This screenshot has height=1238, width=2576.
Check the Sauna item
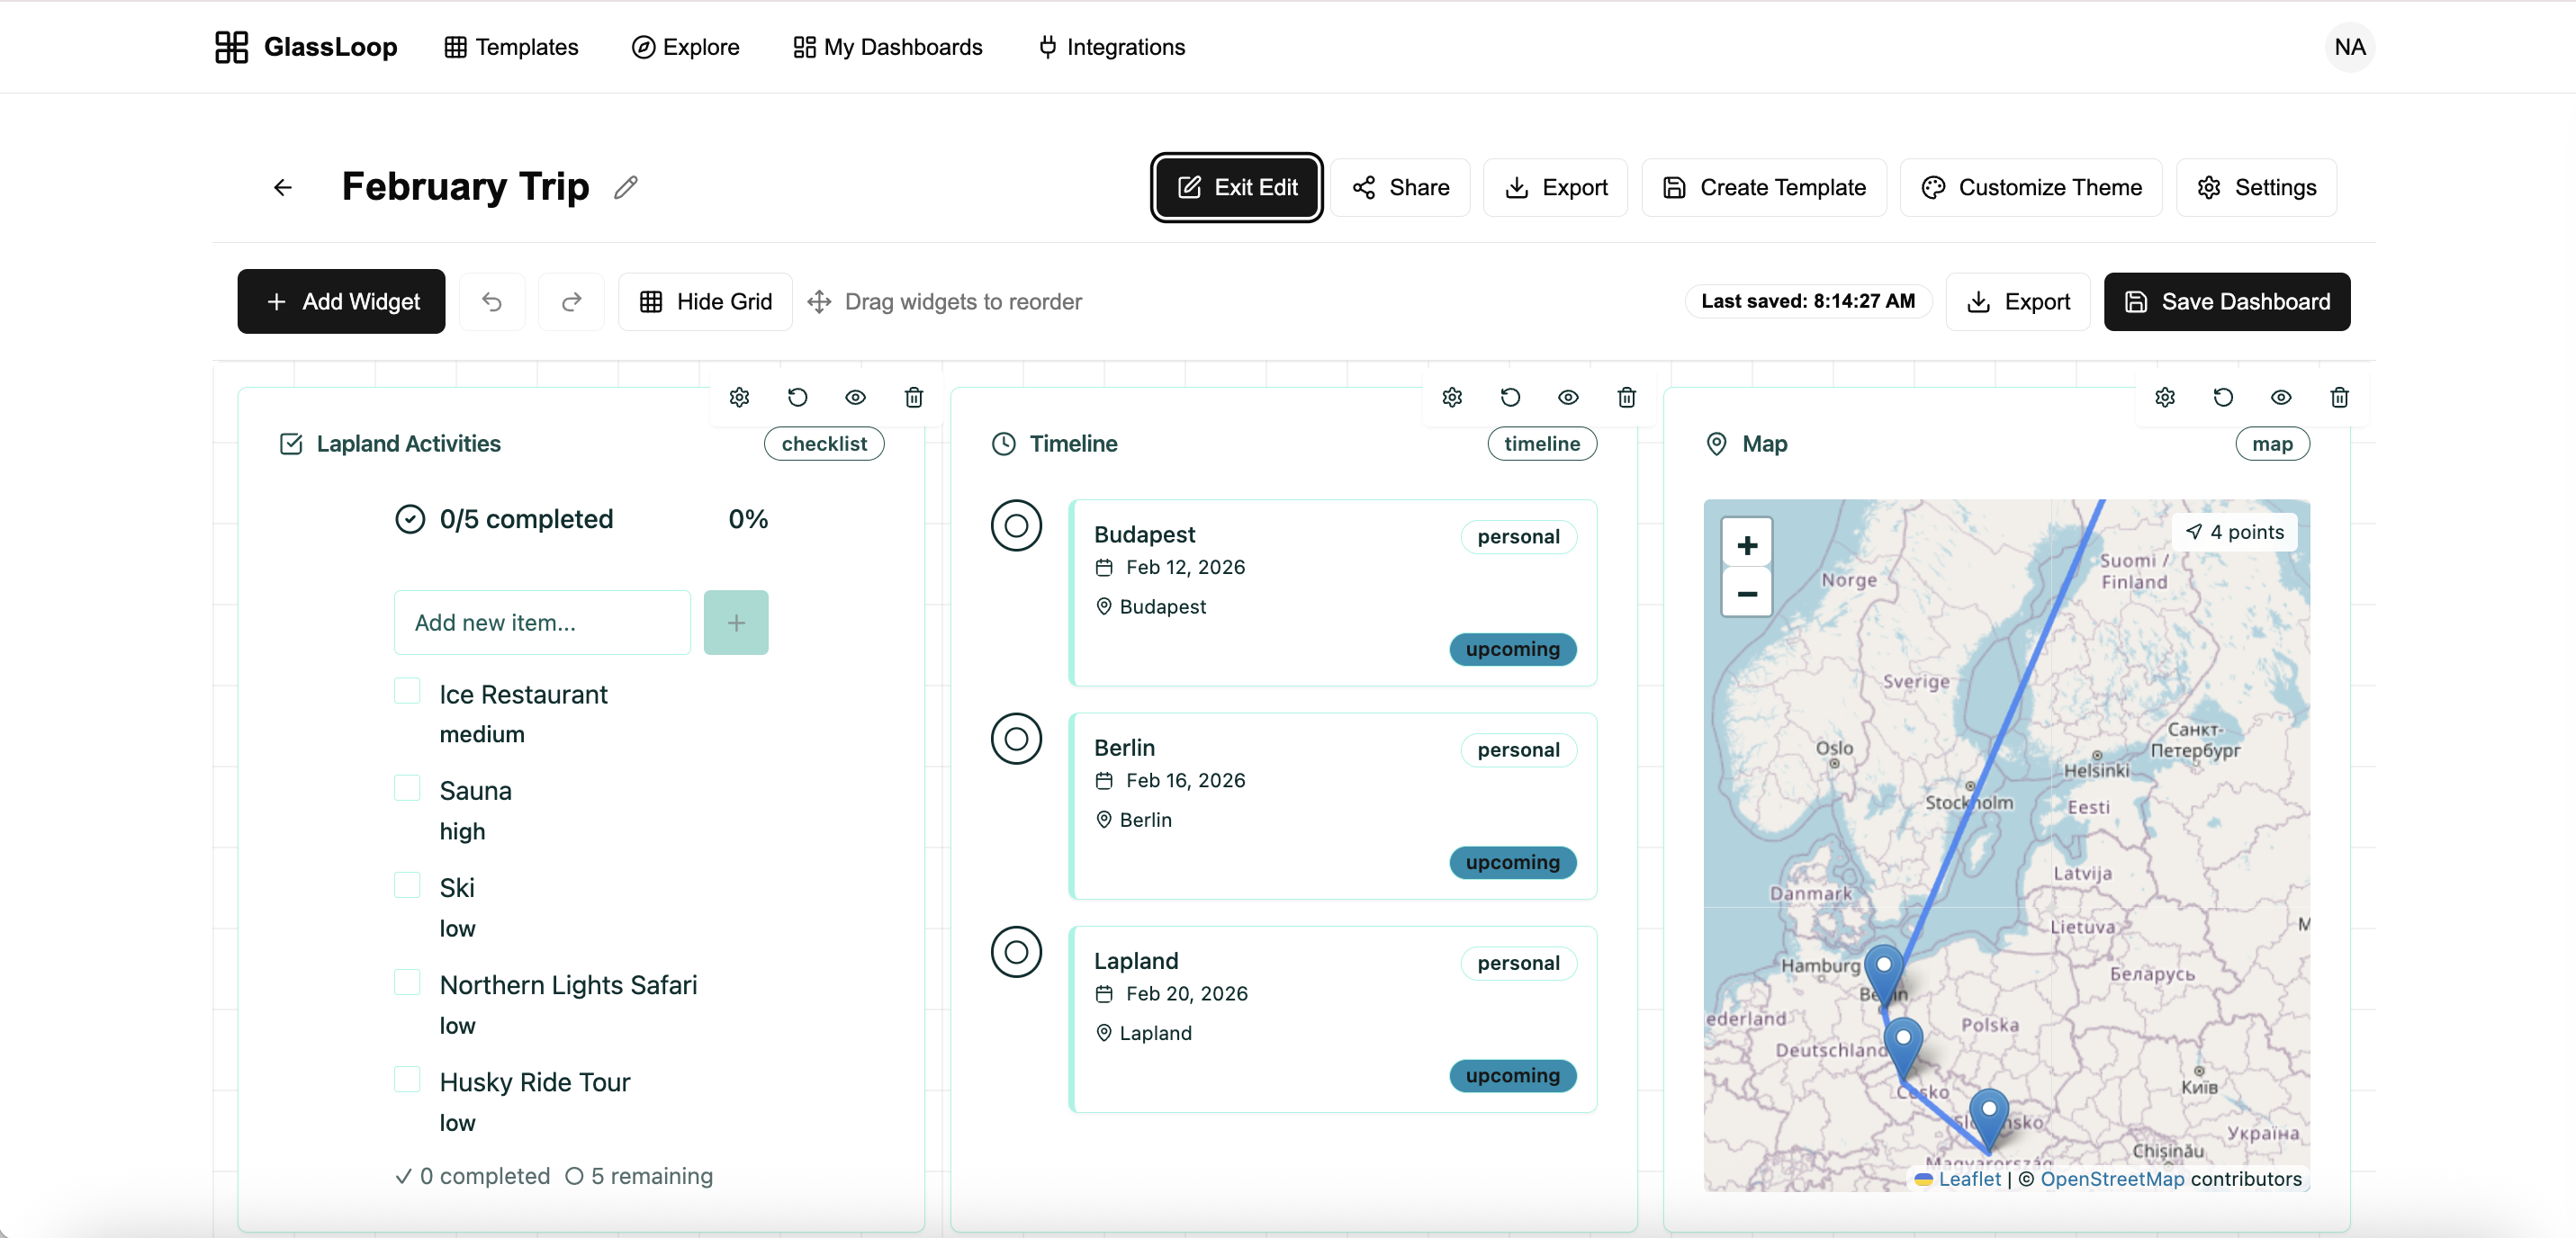coord(407,788)
